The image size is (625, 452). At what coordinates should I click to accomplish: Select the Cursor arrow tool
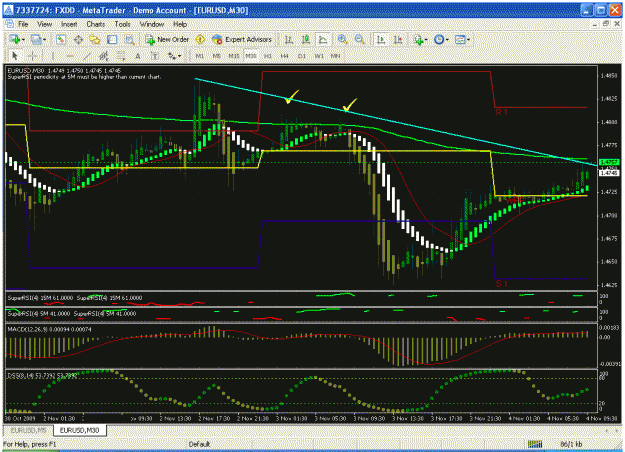[x=15, y=56]
